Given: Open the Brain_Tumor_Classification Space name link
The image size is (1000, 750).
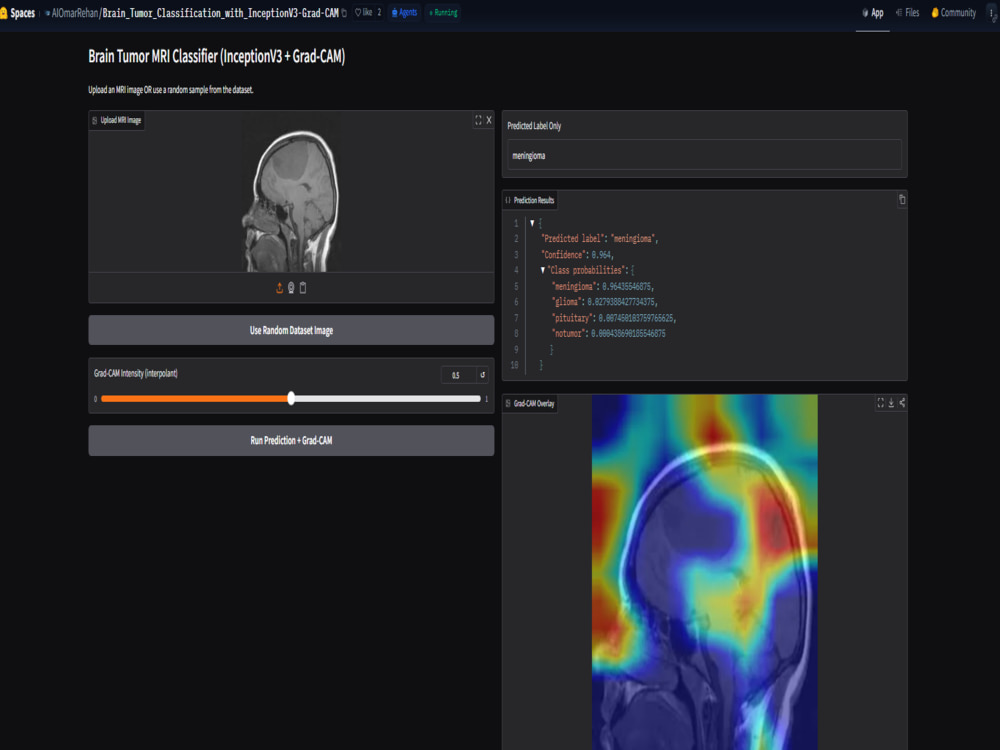Looking at the screenshot, I should click(220, 13).
